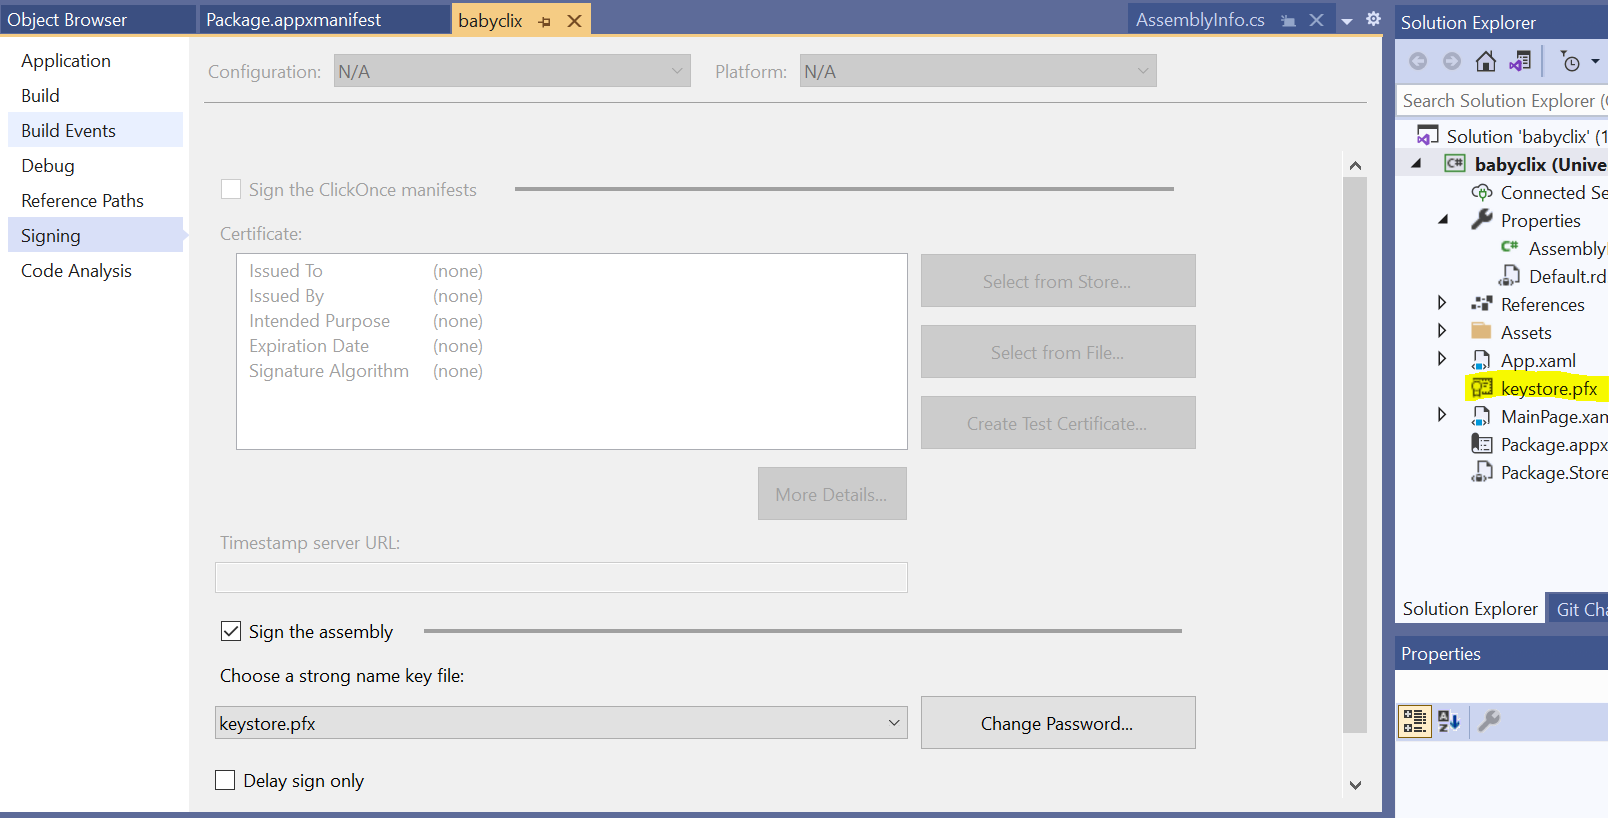Screen dimensions: 1609x818
Task: Click the References icon in Solution Explorer
Action: 1481,304
